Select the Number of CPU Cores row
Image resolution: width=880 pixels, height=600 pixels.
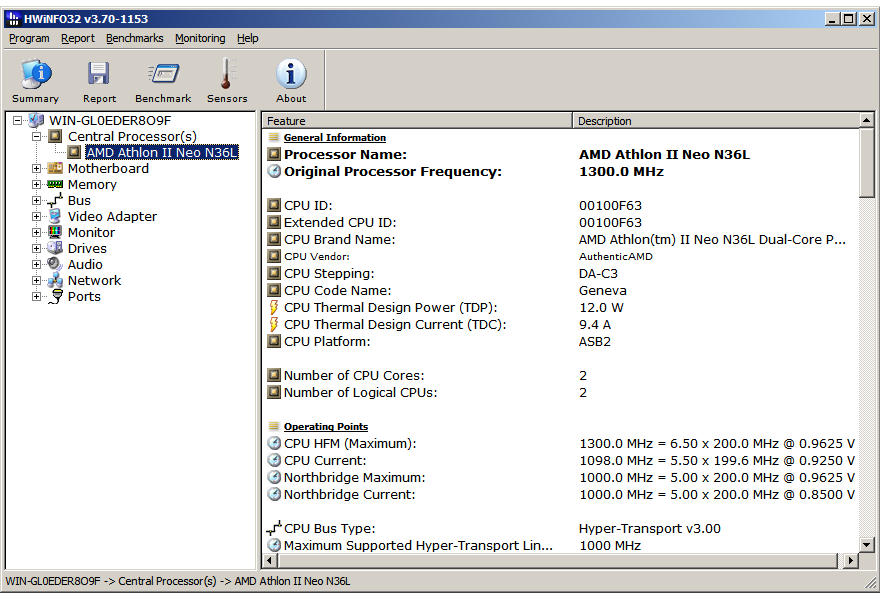click(560, 375)
